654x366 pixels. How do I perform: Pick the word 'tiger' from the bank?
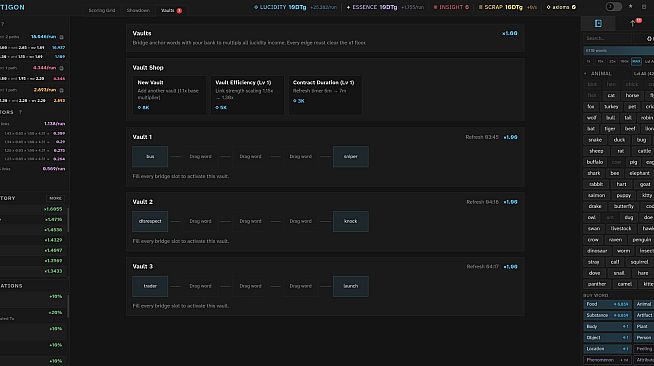coord(610,129)
